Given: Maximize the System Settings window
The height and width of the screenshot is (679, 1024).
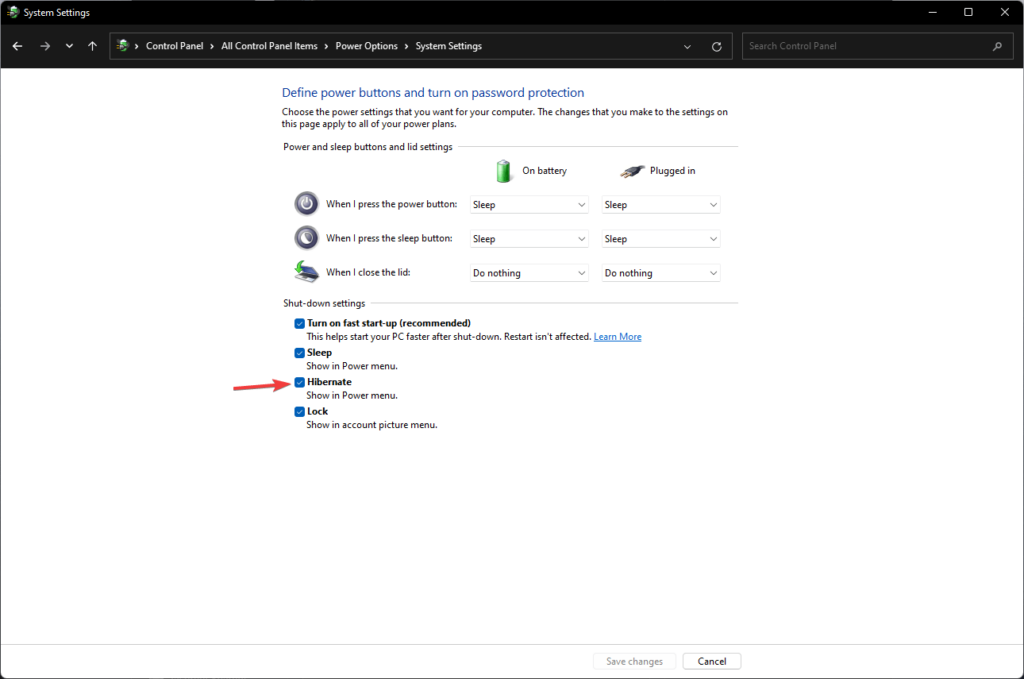Looking at the screenshot, I should point(968,12).
